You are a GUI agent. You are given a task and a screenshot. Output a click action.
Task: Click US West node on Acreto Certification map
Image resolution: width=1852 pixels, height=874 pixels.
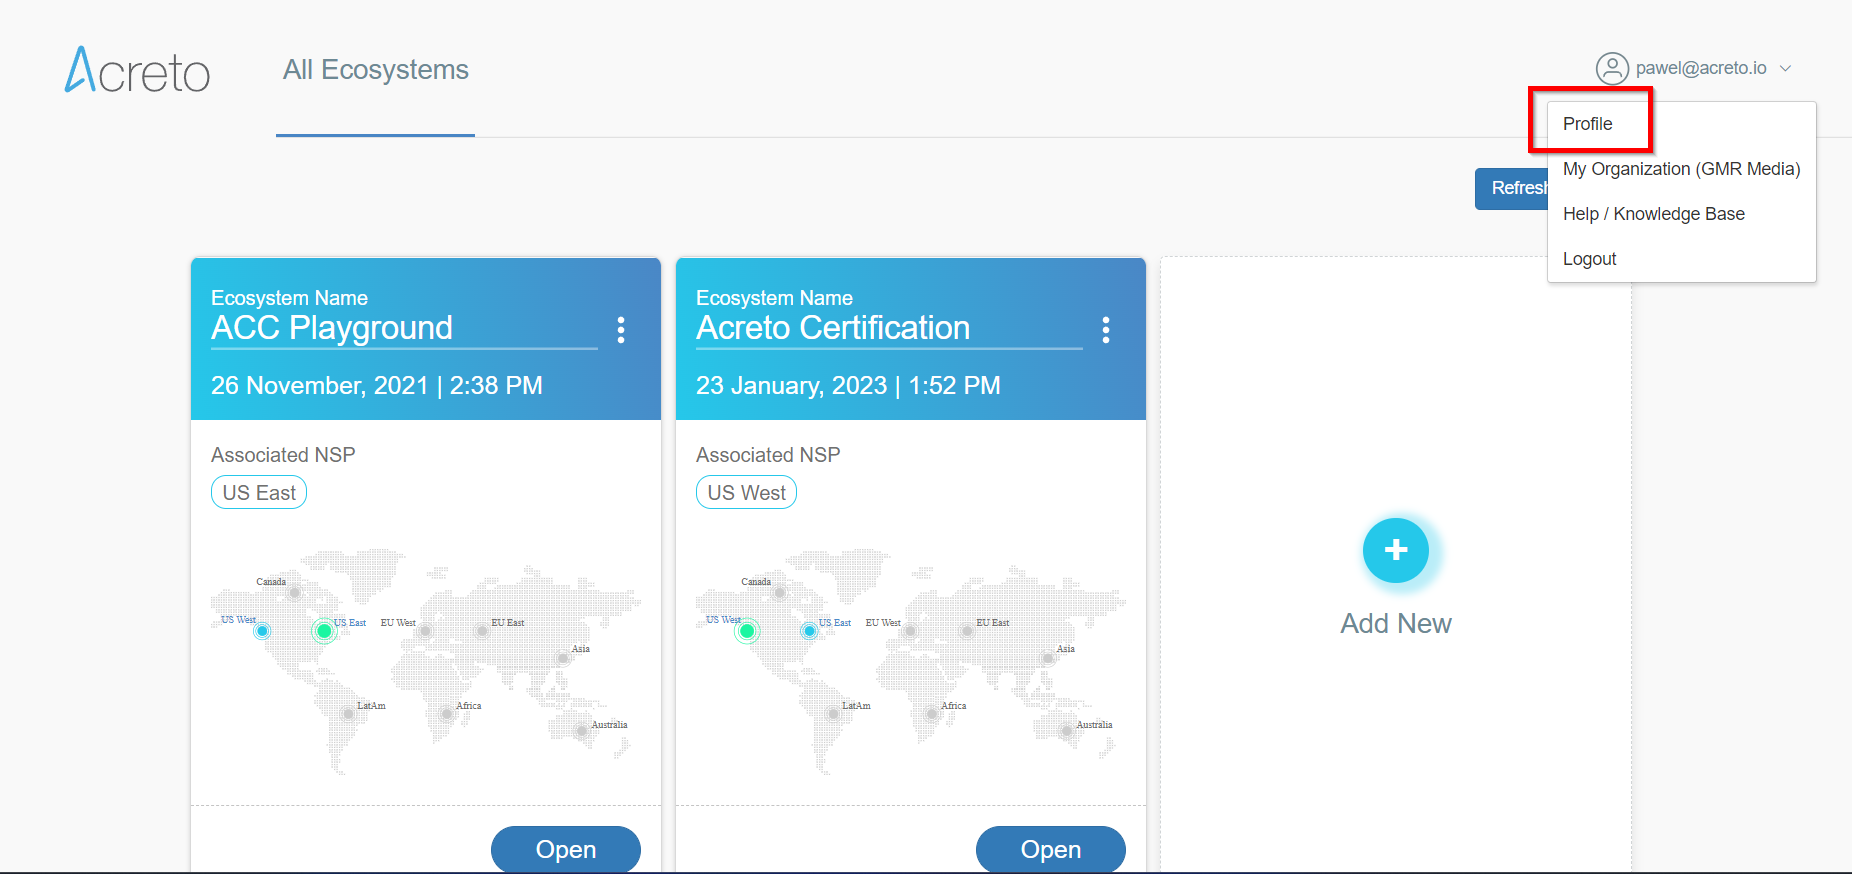pos(747,631)
